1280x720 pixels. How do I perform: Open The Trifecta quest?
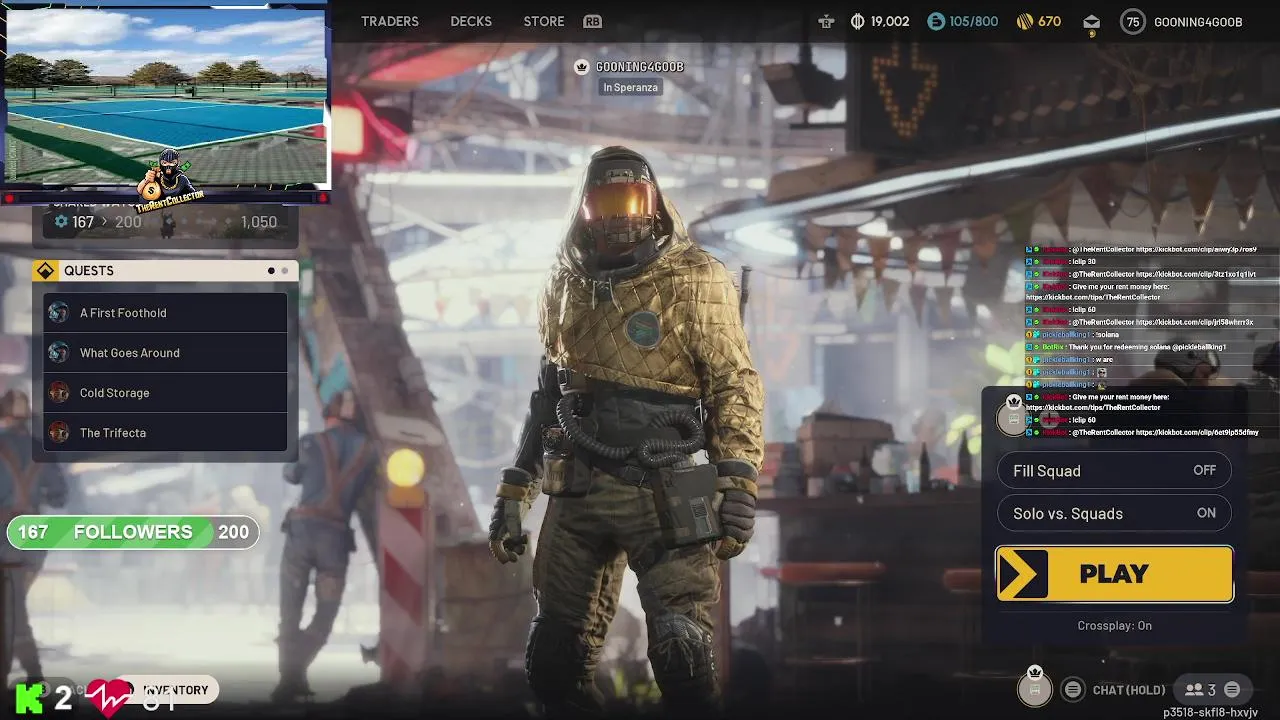[165, 433]
